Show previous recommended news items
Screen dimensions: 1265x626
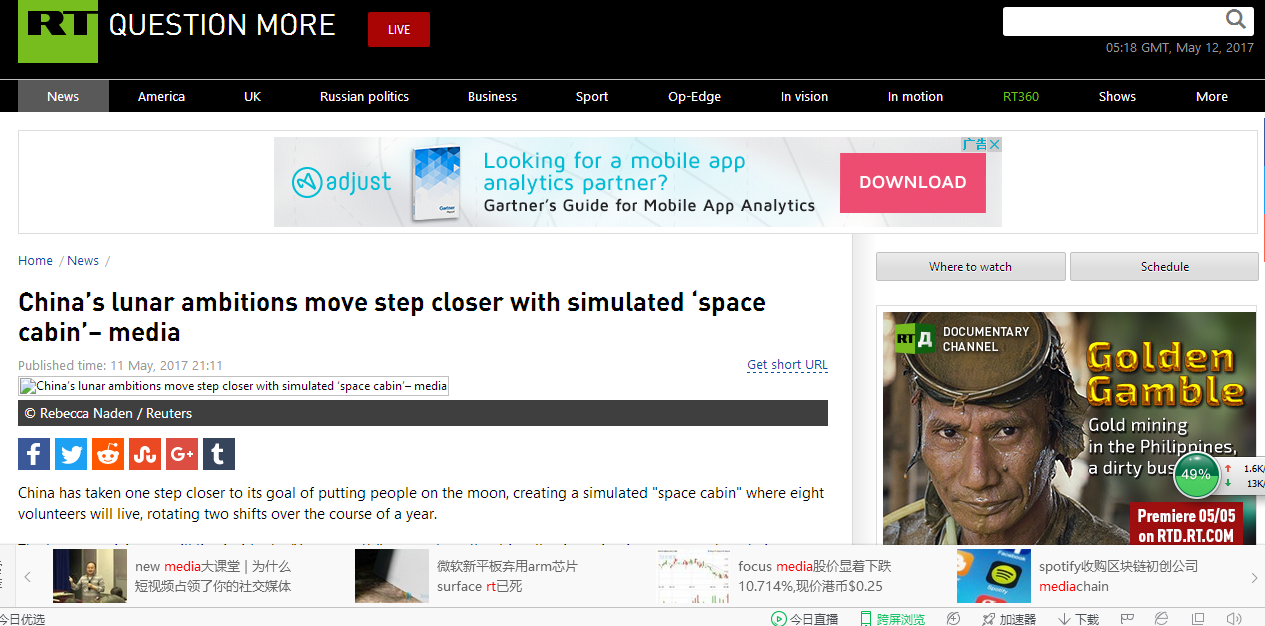[28, 577]
